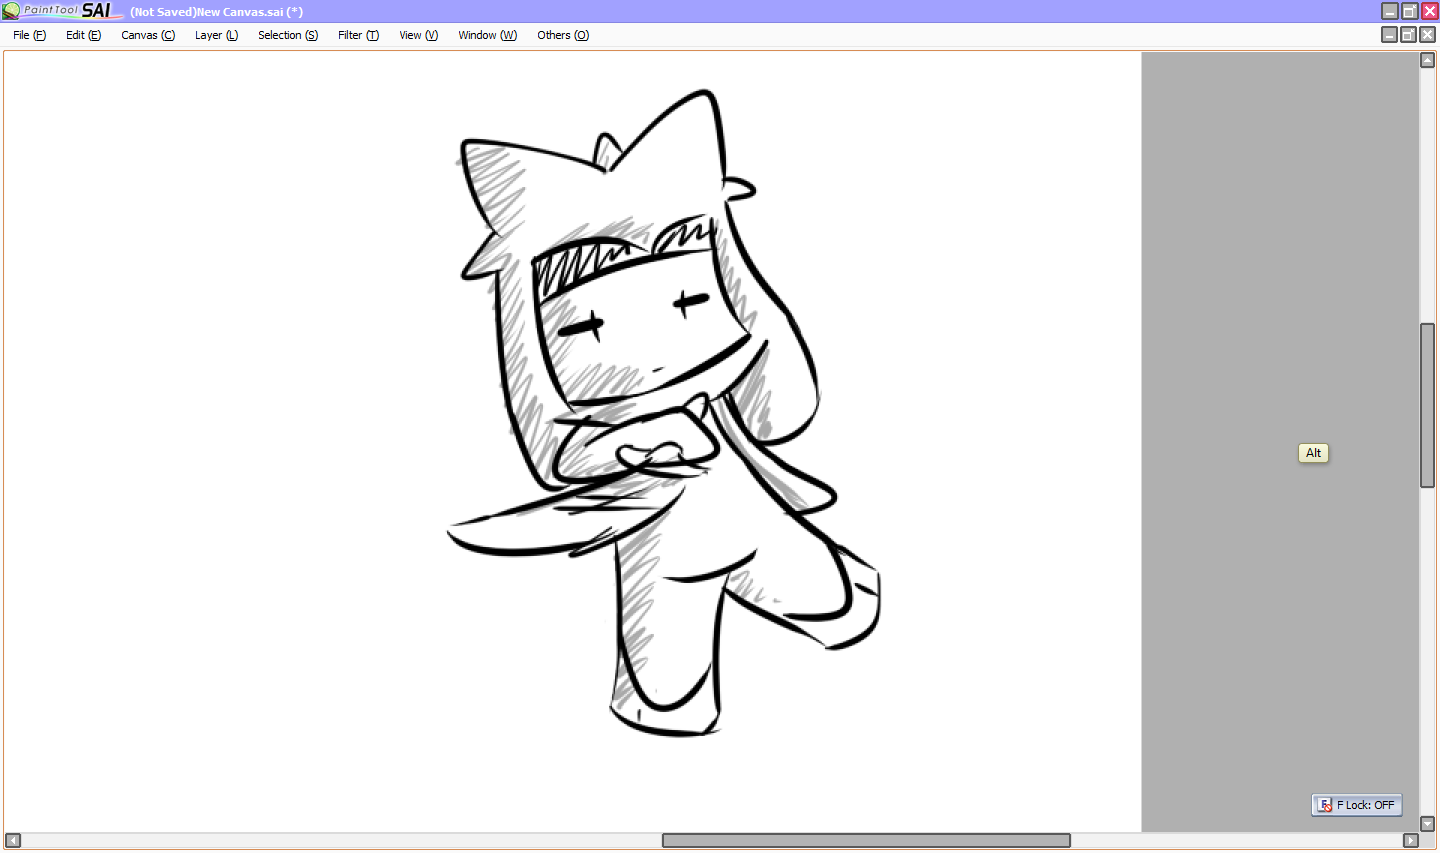The width and height of the screenshot is (1440, 853).
Task: Open the View menu
Action: point(418,35)
